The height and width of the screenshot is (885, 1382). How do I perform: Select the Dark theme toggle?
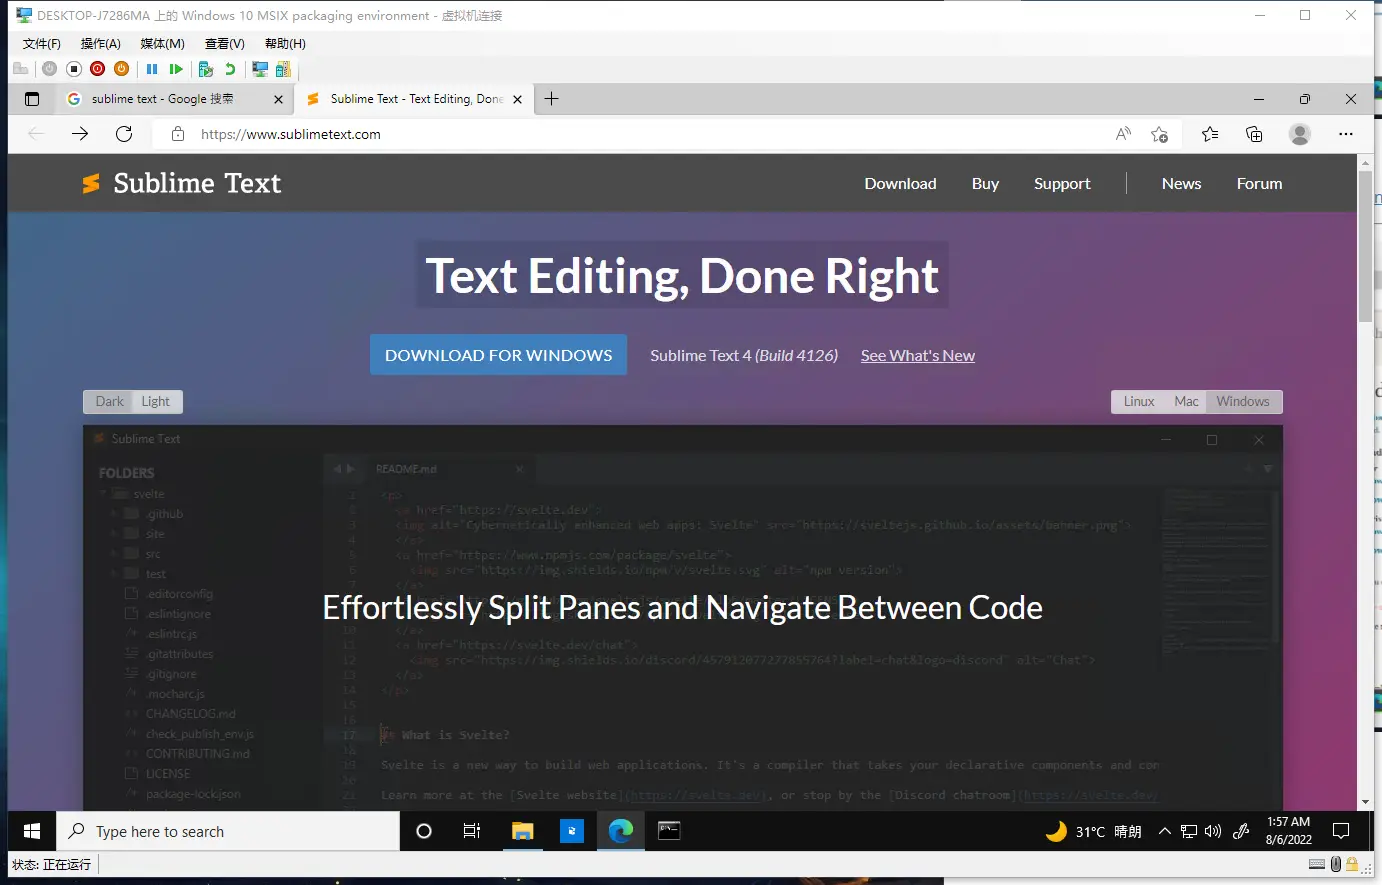(x=109, y=401)
